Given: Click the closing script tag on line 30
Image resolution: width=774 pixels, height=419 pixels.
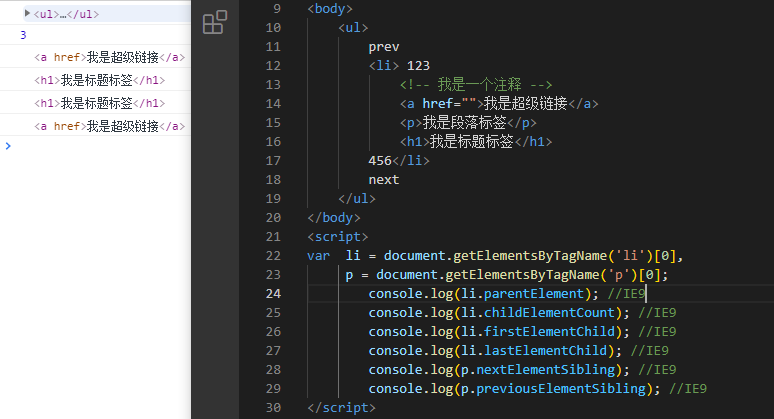Looking at the screenshot, I should pyautogui.click(x=341, y=408).
